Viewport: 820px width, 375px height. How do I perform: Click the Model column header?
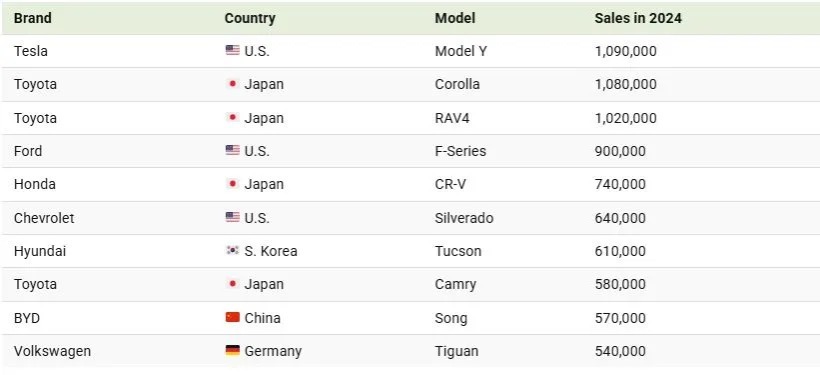click(455, 18)
